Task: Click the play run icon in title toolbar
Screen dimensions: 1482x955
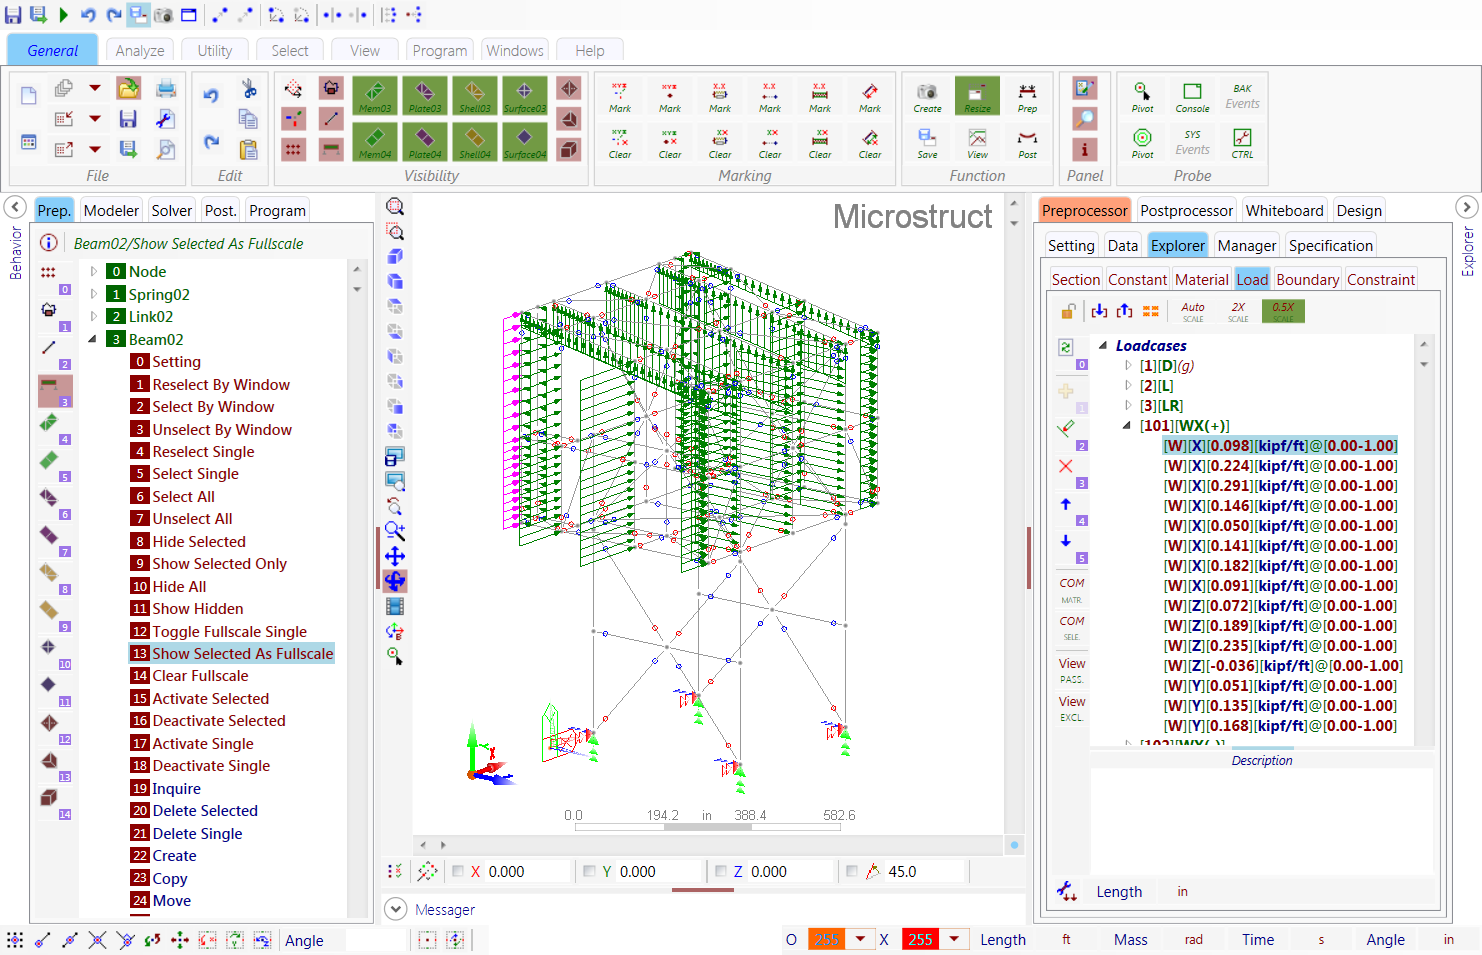Action: (x=63, y=14)
